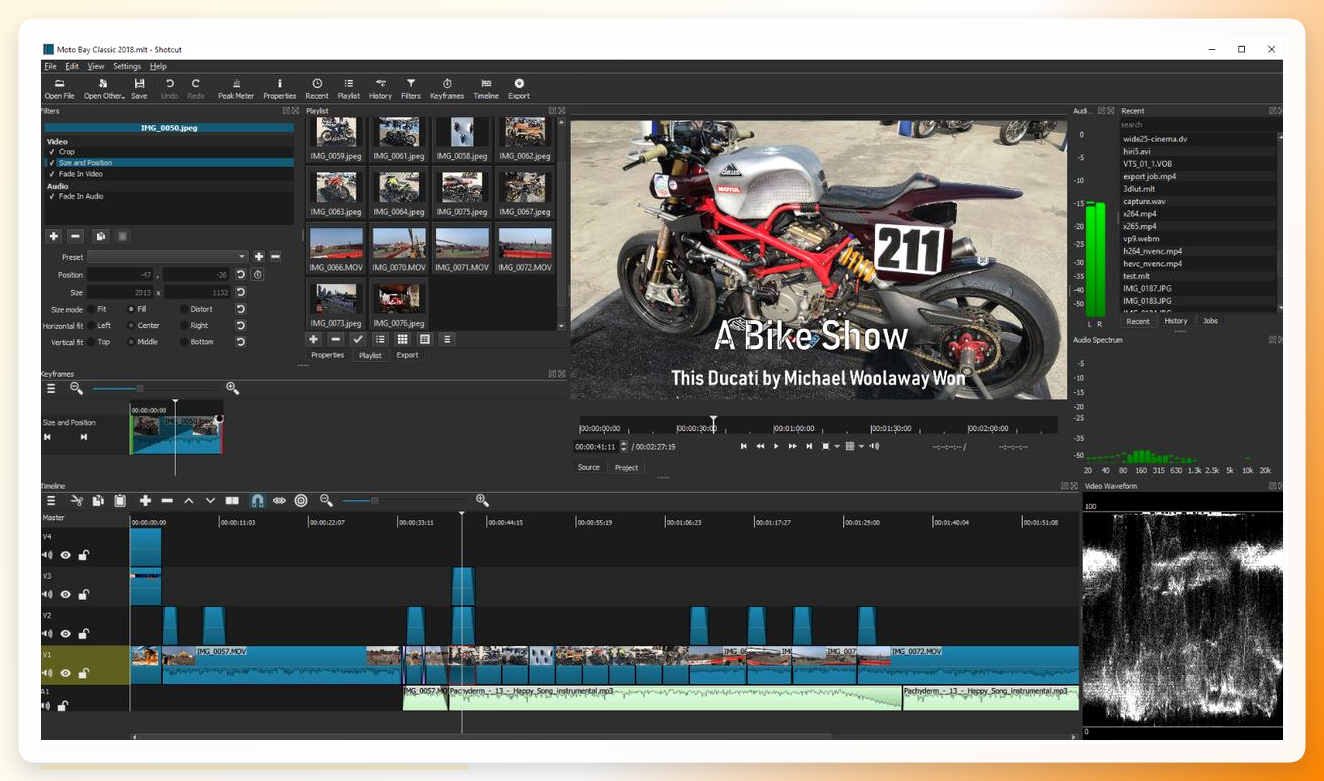Enable ripple all tracks target icon
Viewport: 1324px width, 781px height.
pos(301,500)
